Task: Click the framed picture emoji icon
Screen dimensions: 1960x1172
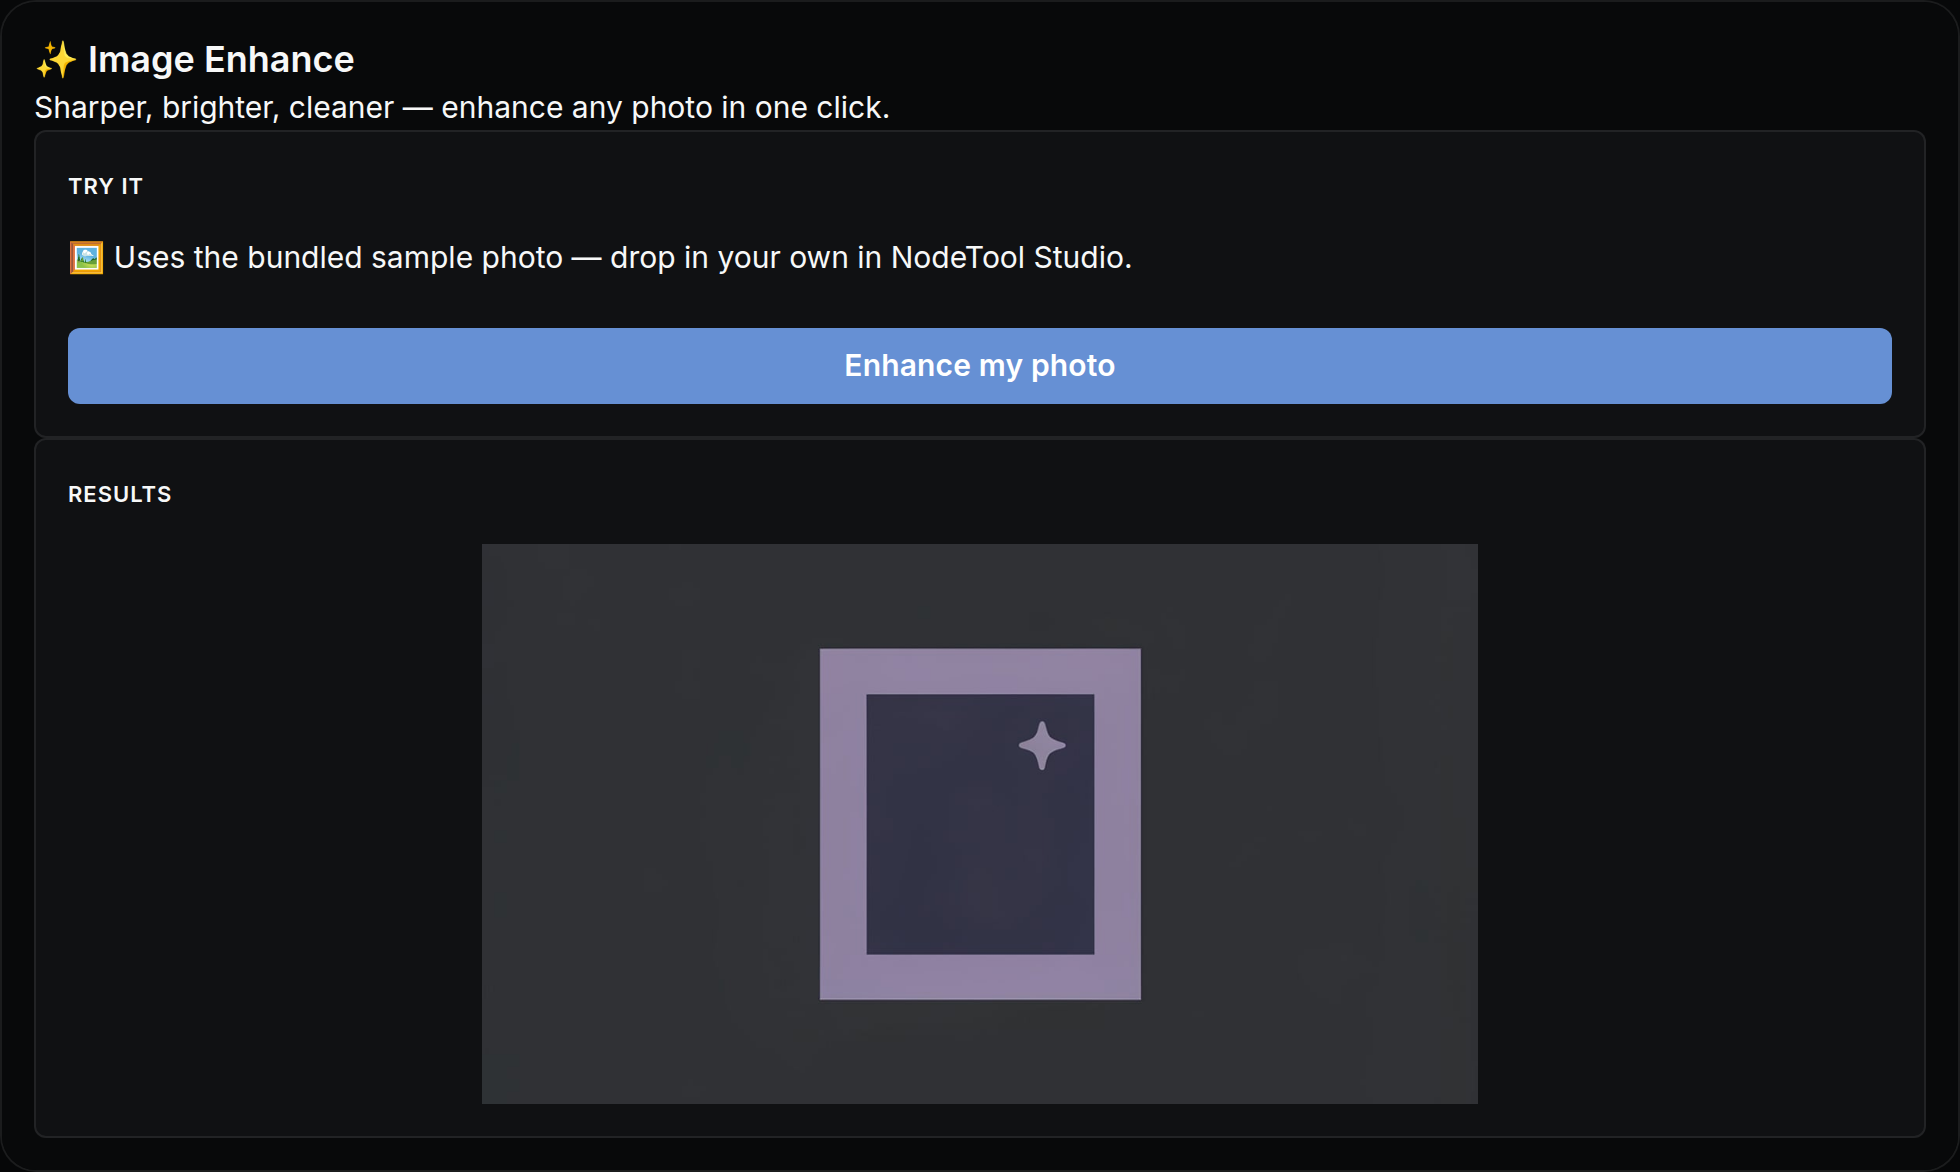Action: [x=86, y=258]
